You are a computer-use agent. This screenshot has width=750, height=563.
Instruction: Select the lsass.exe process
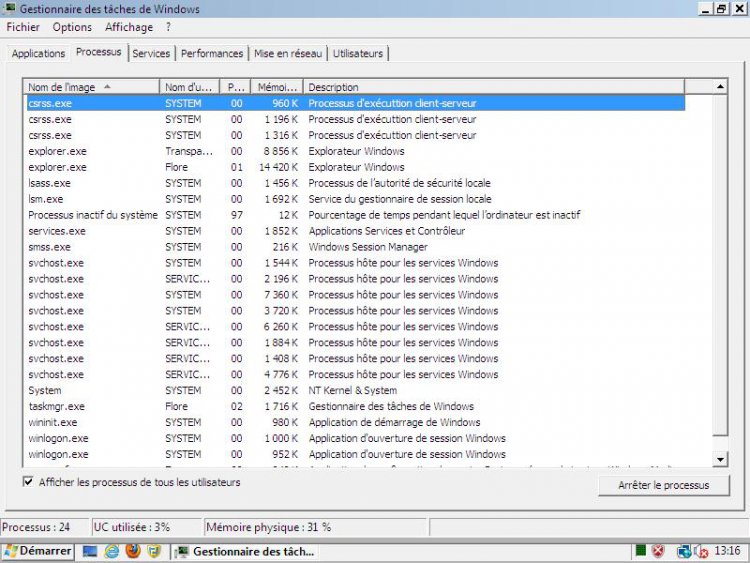[x=356, y=183]
